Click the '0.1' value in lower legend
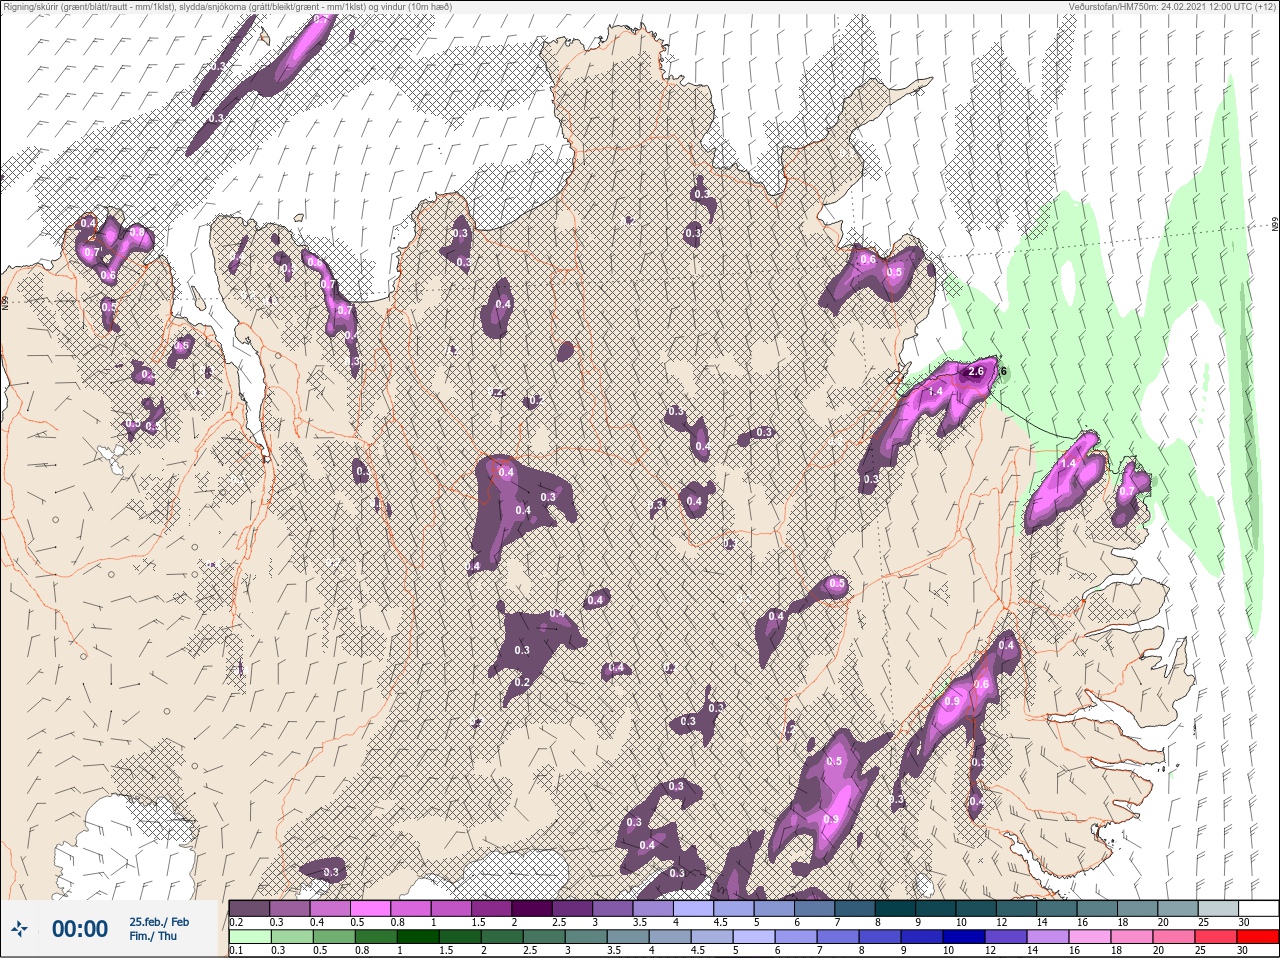Image resolution: width=1280 pixels, height=958 pixels. coord(235,950)
